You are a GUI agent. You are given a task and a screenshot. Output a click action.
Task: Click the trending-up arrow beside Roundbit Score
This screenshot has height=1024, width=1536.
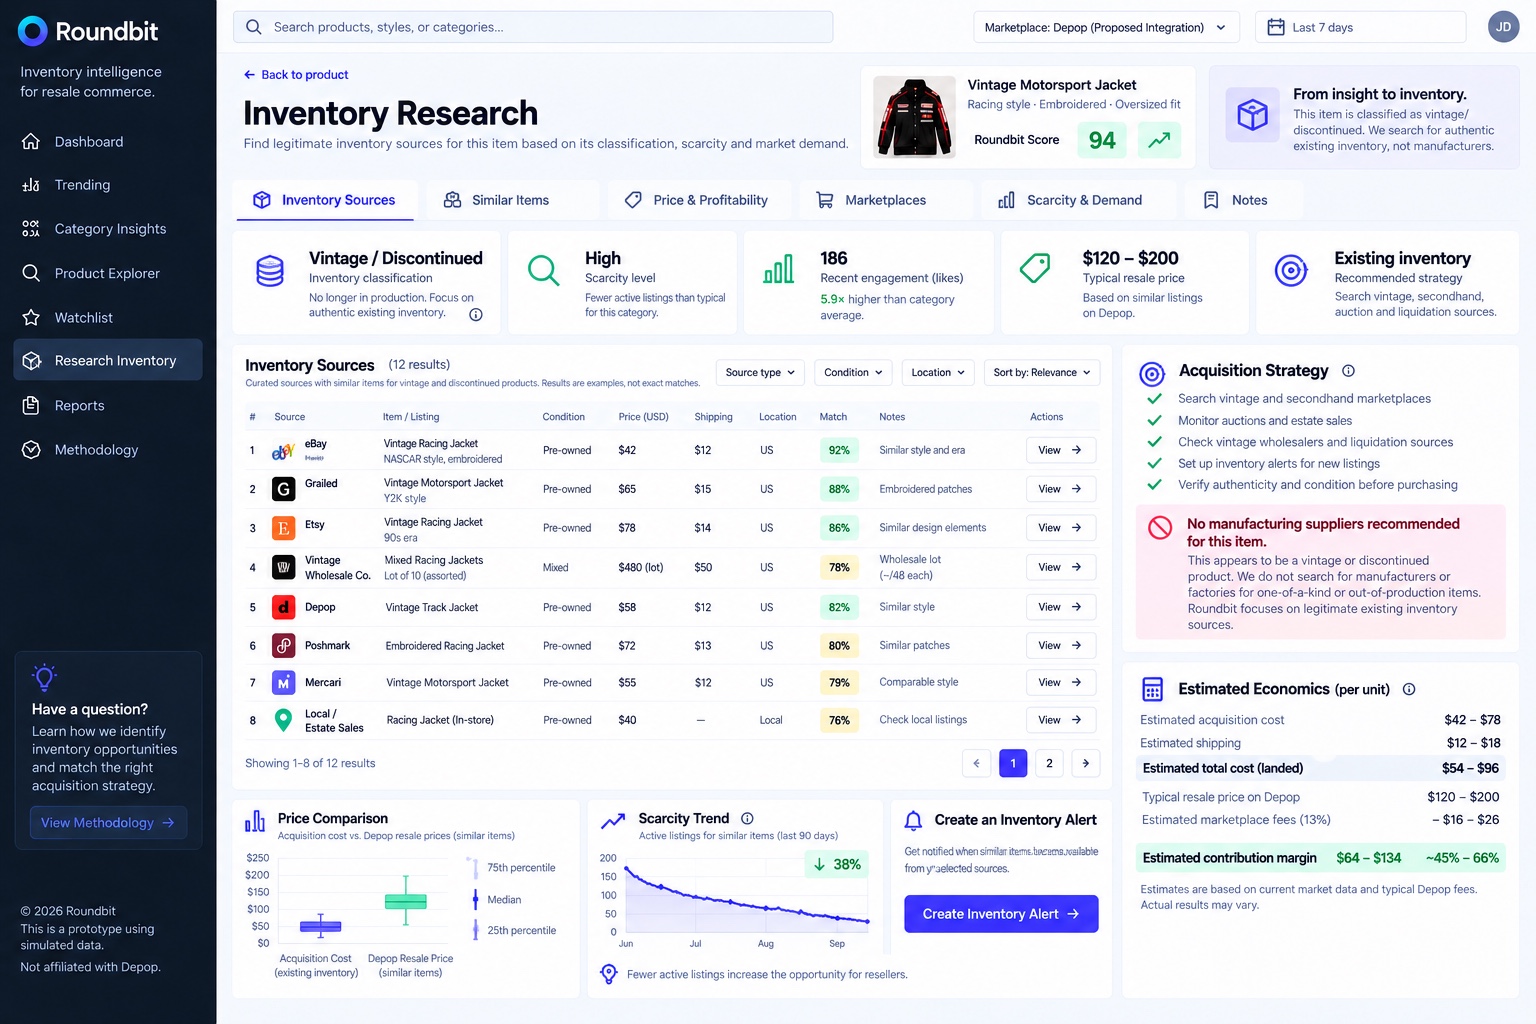(x=1159, y=140)
